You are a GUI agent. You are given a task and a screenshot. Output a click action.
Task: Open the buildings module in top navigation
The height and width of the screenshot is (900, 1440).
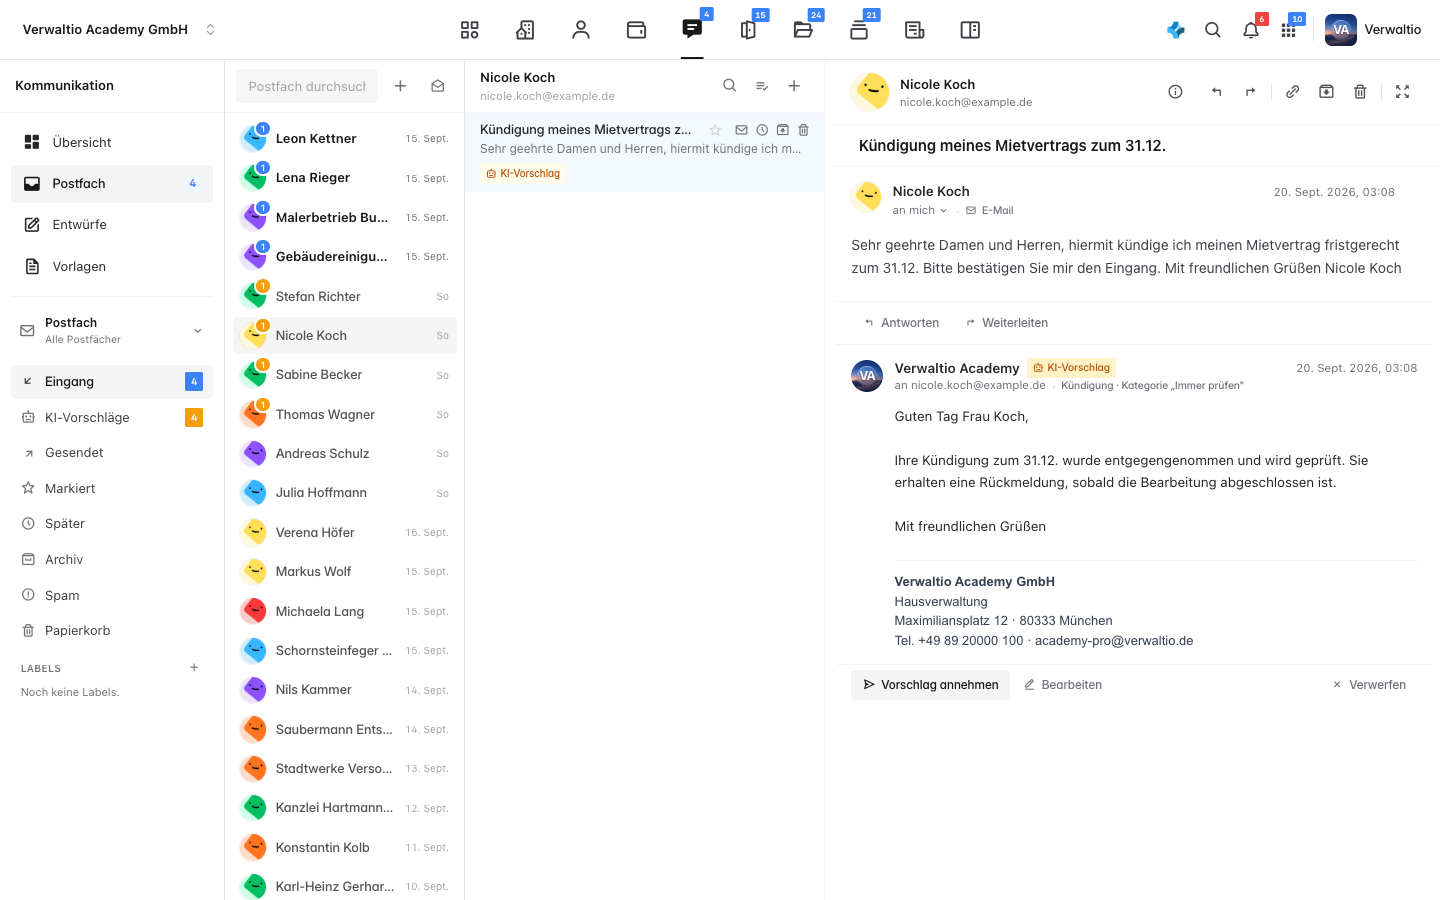pos(525,30)
